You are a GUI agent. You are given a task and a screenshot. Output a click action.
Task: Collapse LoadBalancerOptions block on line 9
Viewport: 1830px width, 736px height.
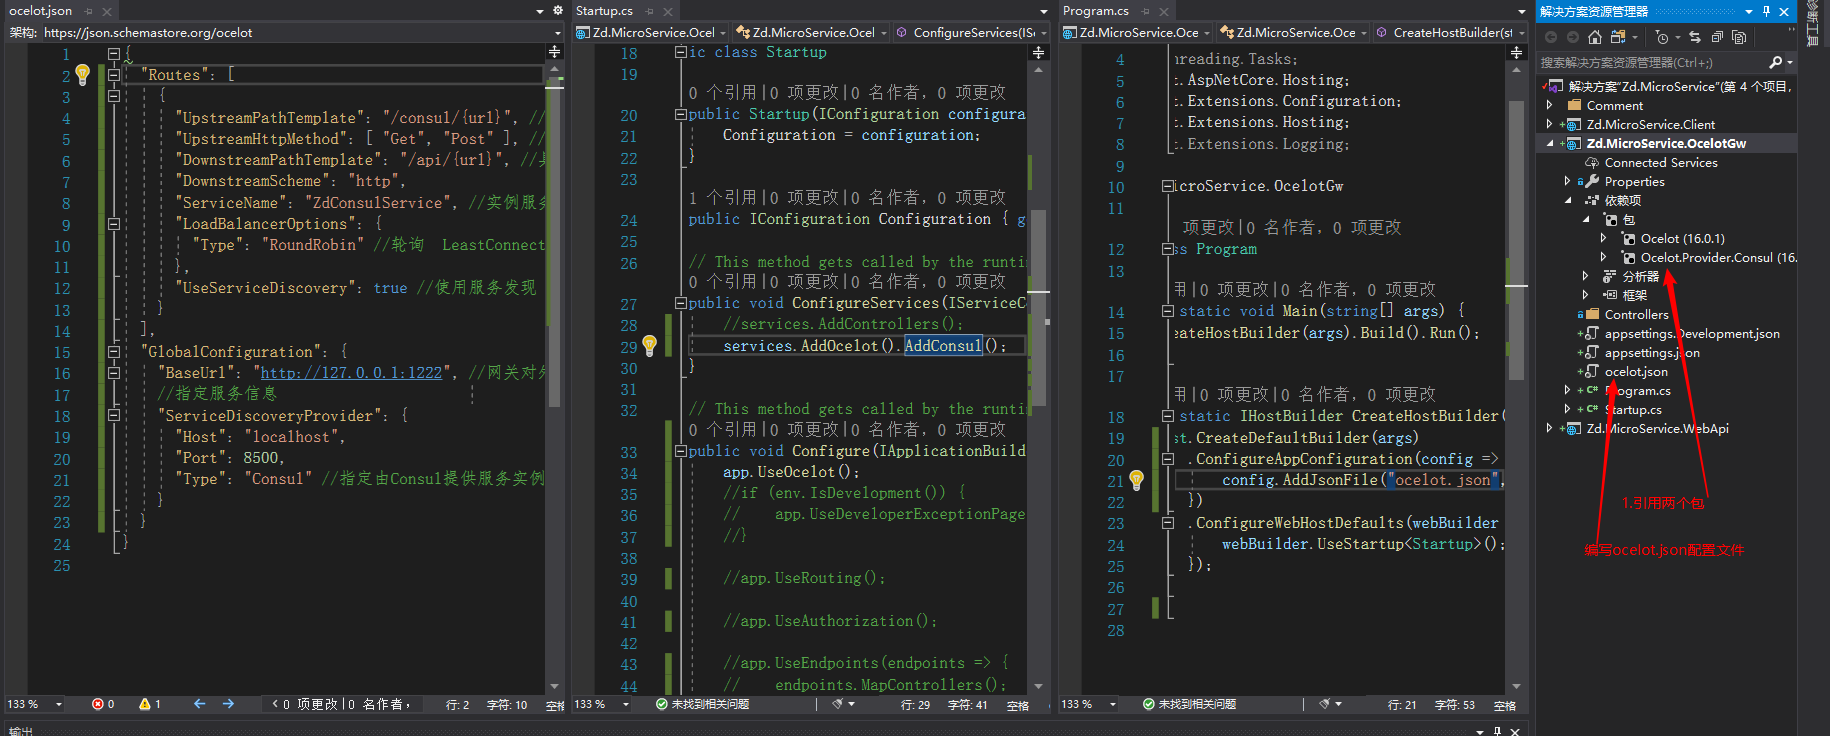(114, 224)
